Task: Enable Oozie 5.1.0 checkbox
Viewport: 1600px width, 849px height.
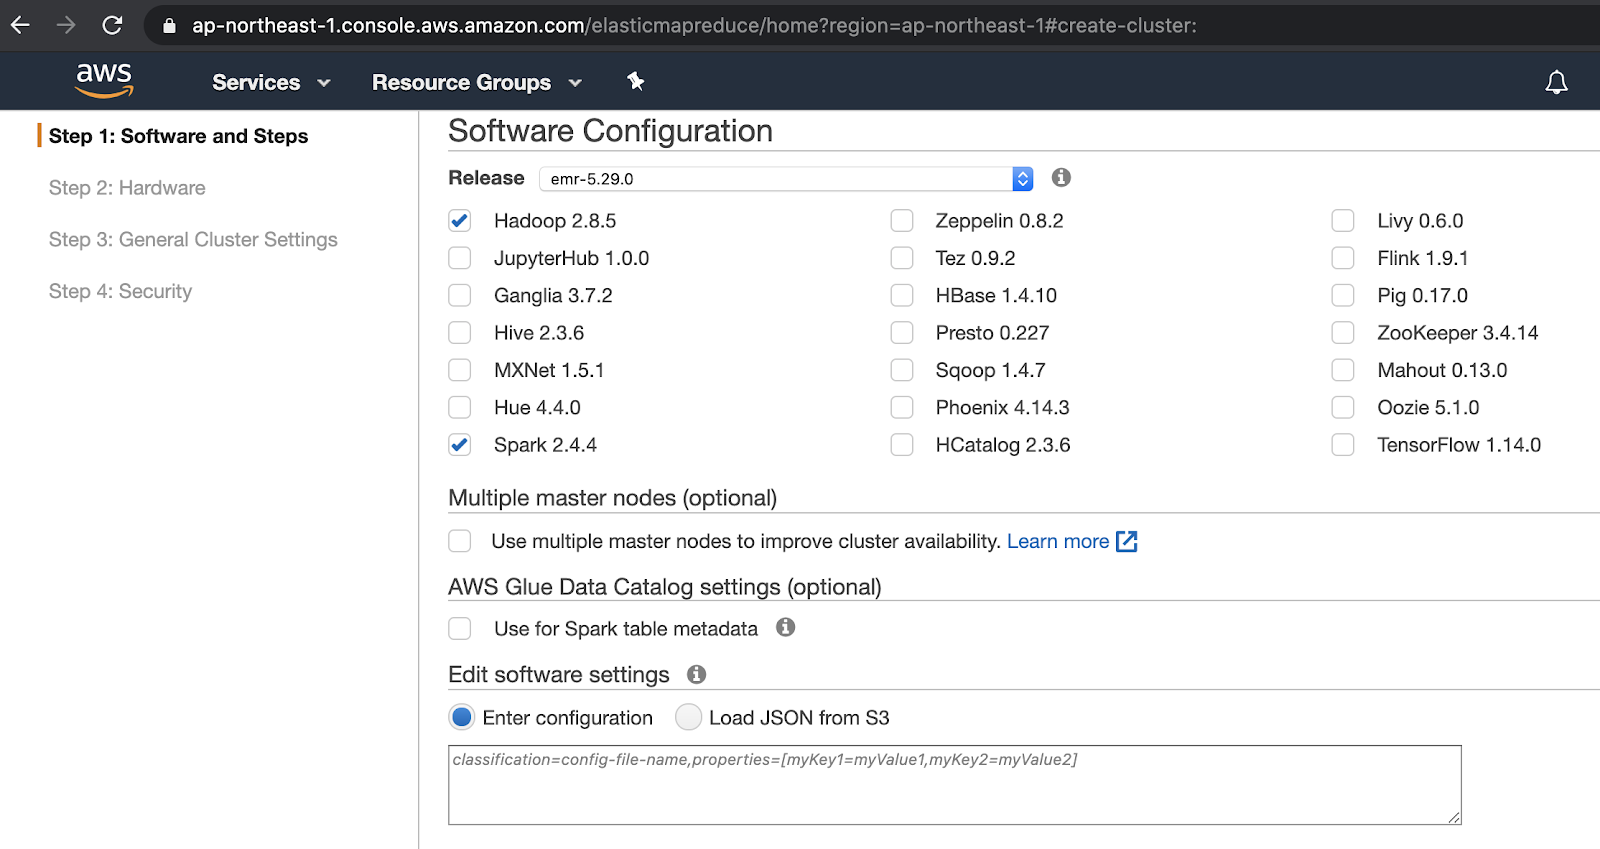Action: click(x=1343, y=407)
